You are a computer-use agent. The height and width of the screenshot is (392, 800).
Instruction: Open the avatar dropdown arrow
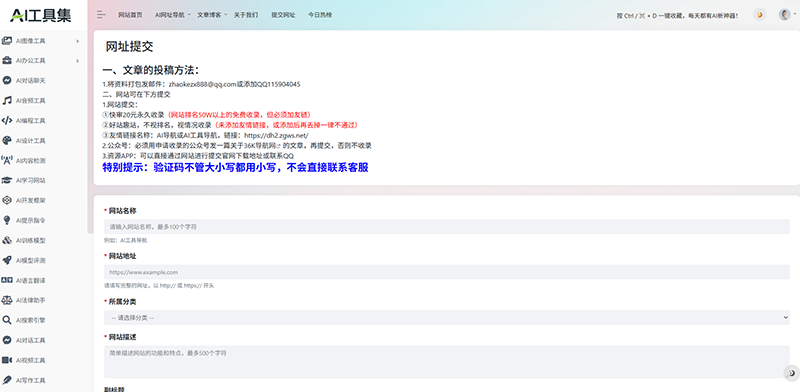click(794, 15)
